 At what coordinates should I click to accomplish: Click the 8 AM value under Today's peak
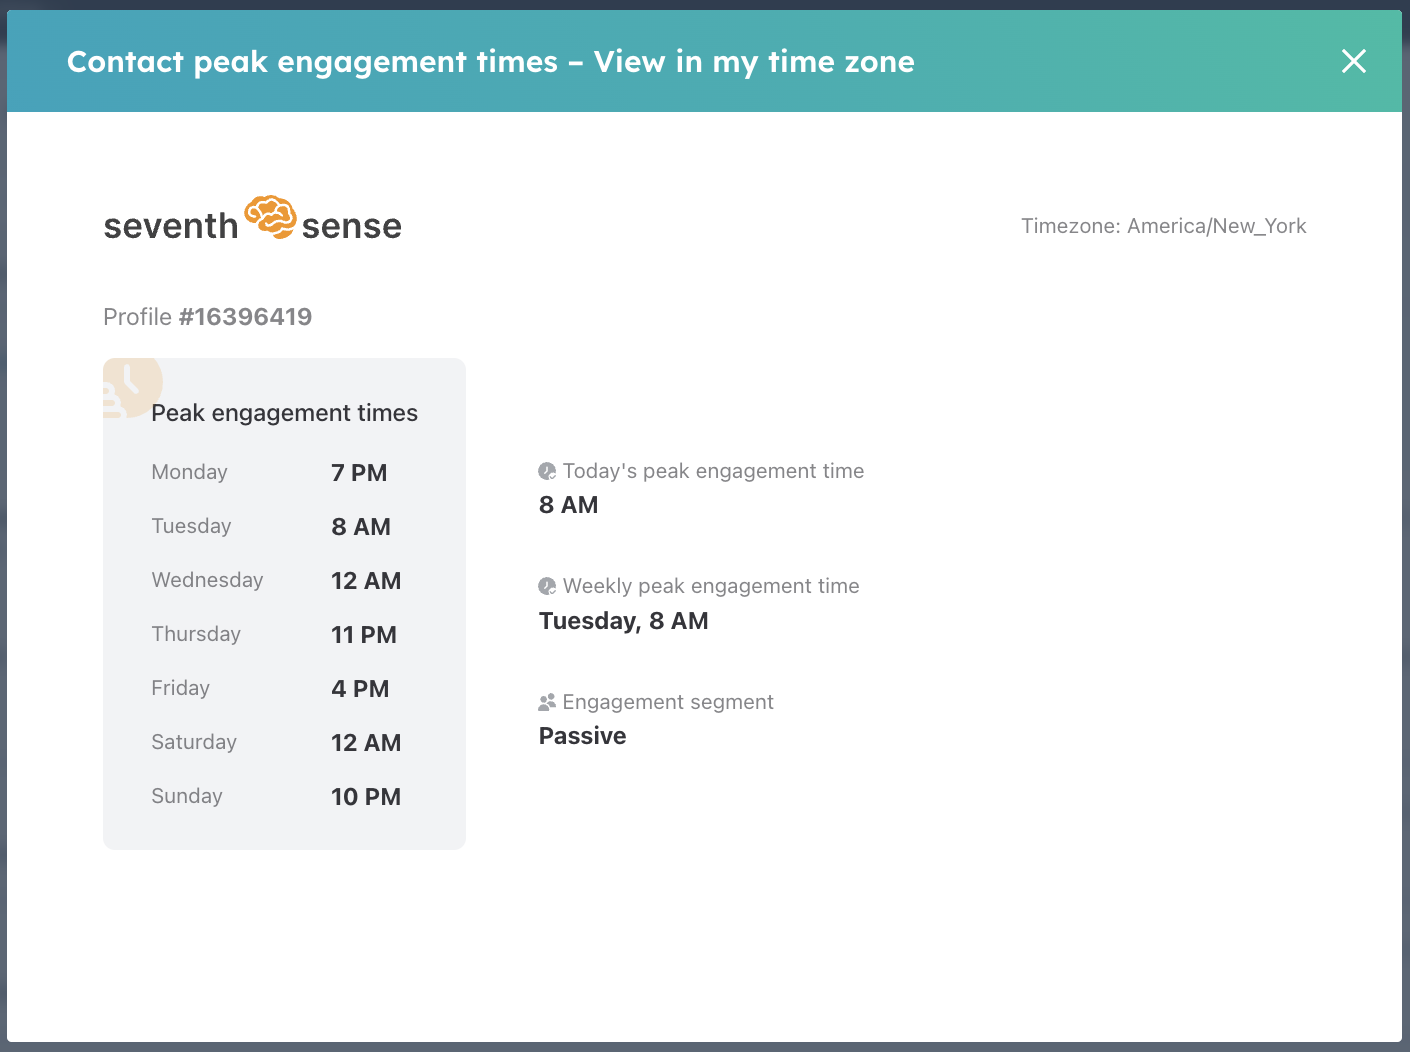pyautogui.click(x=568, y=505)
